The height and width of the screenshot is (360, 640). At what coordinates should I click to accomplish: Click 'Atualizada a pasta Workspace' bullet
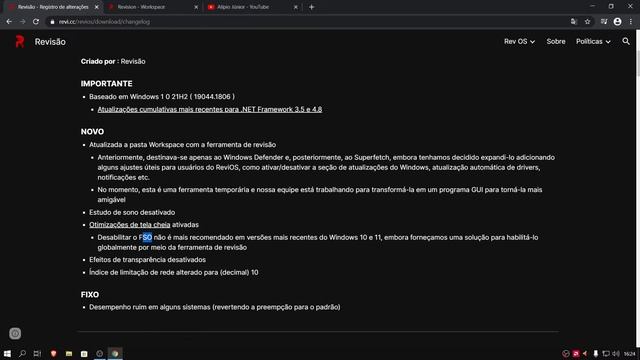182,144
